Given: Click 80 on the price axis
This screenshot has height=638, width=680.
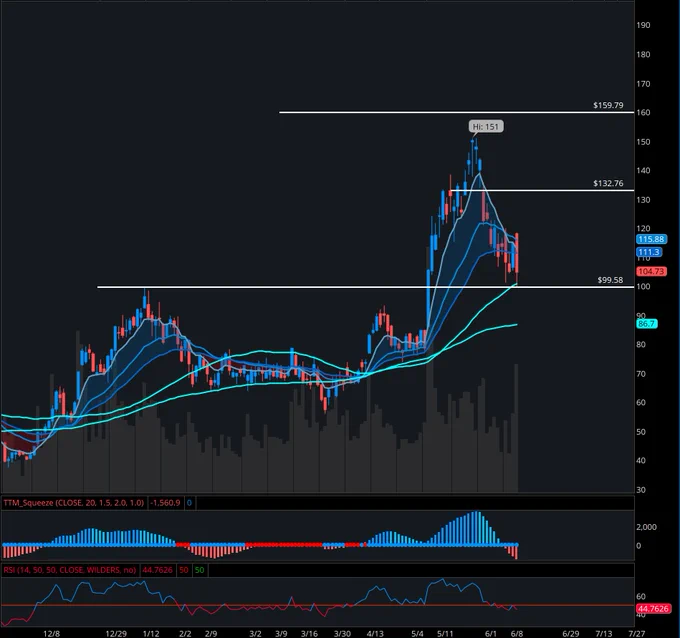Looking at the screenshot, I should pos(641,344).
